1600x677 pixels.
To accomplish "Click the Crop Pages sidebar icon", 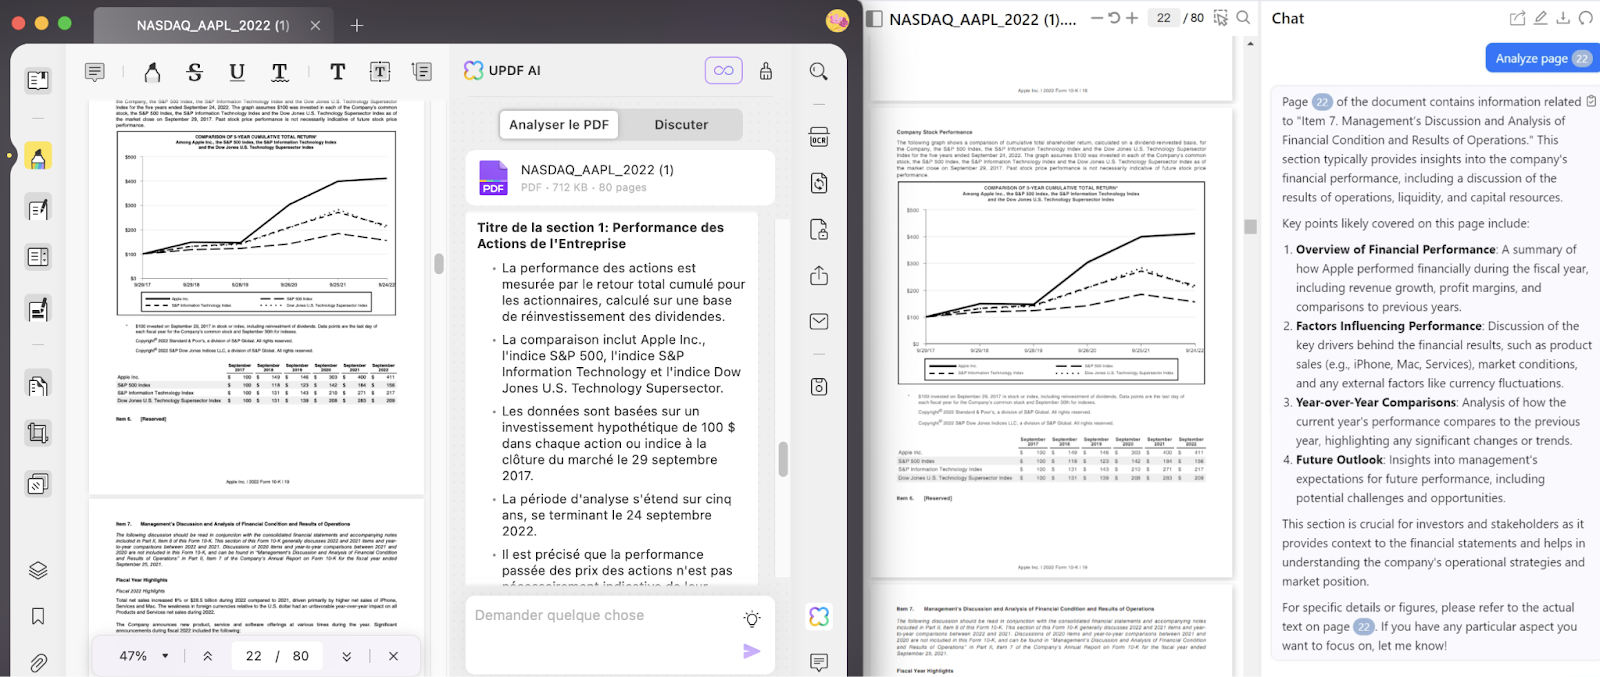I will (38, 433).
